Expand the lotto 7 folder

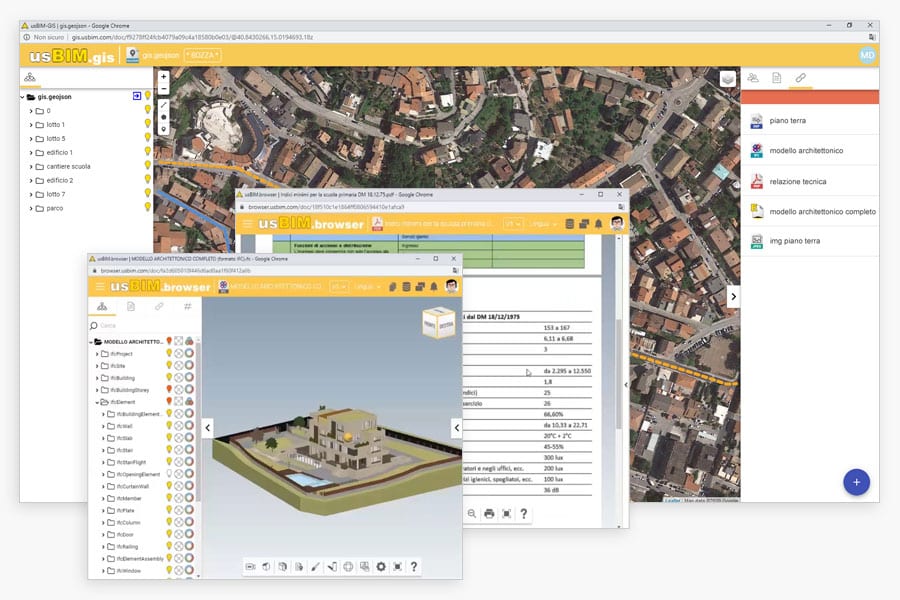click(31, 195)
